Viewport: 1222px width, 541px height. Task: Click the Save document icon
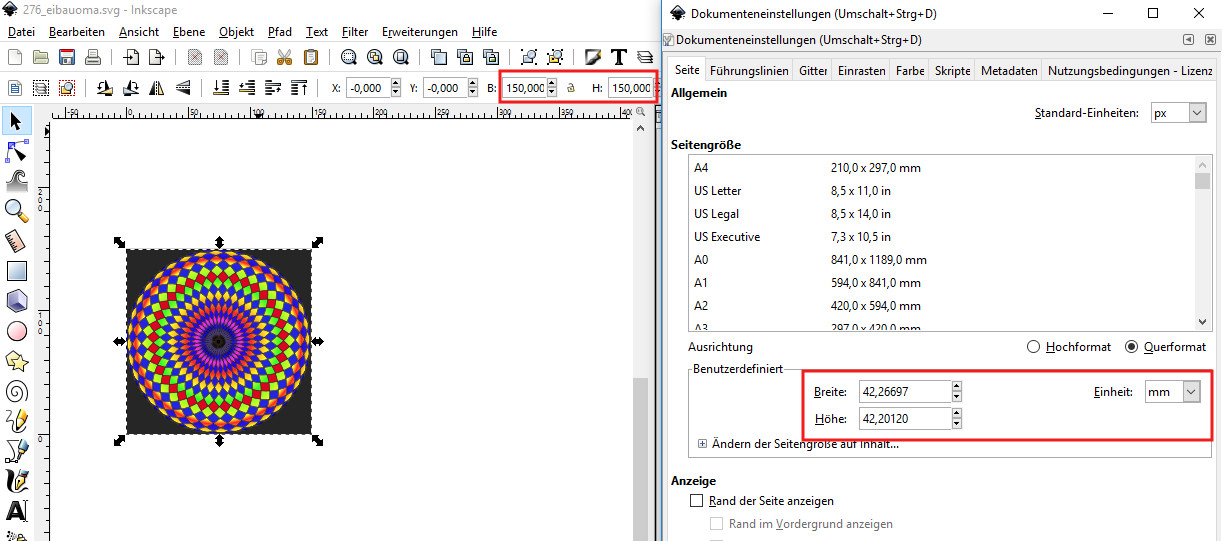(67, 57)
